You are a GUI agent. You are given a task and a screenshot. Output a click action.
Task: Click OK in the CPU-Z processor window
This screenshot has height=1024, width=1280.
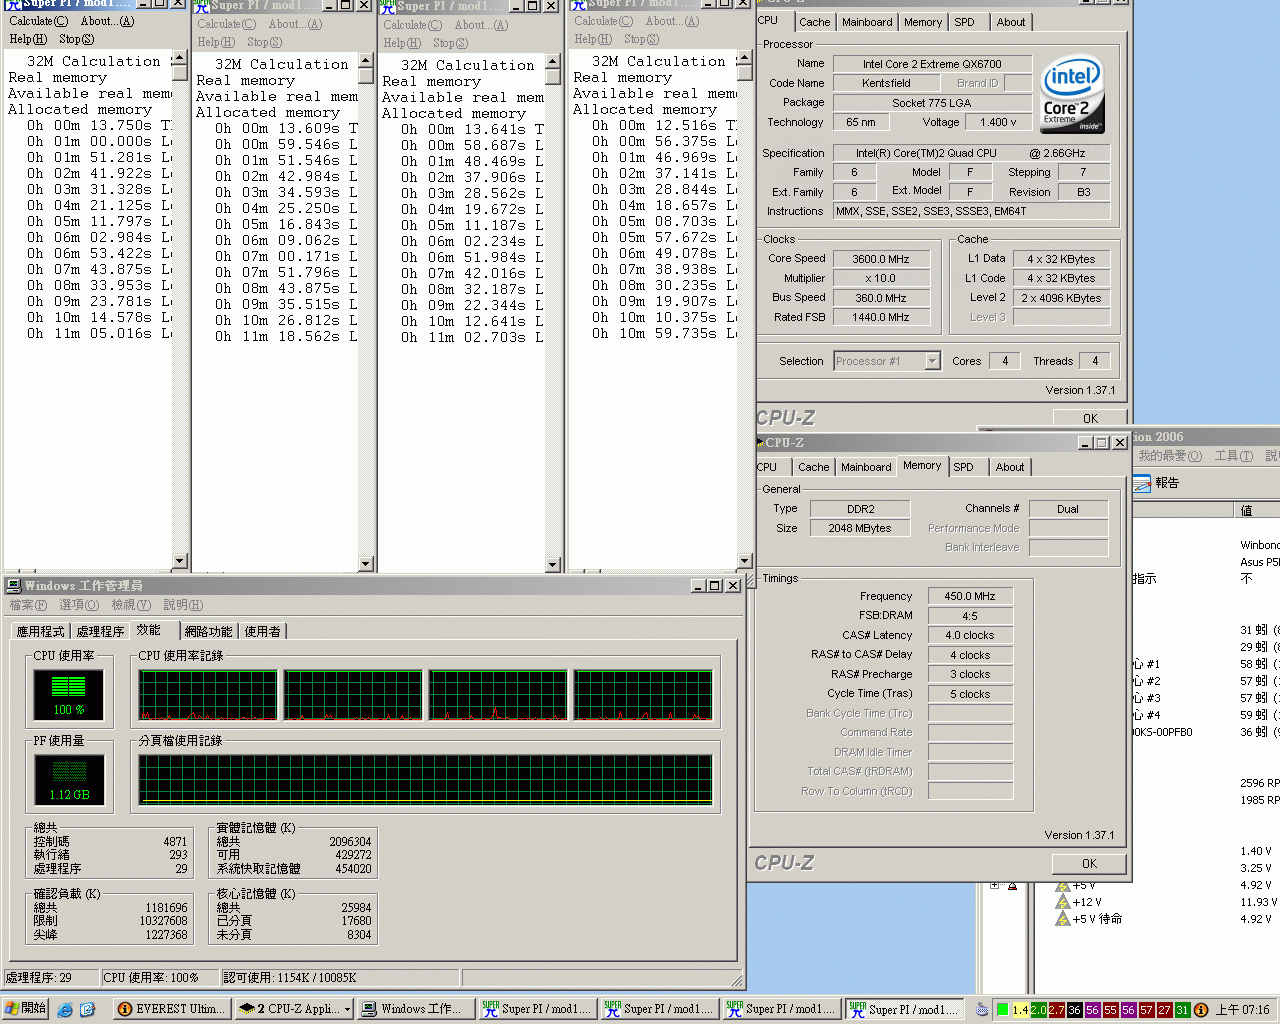click(x=1090, y=418)
